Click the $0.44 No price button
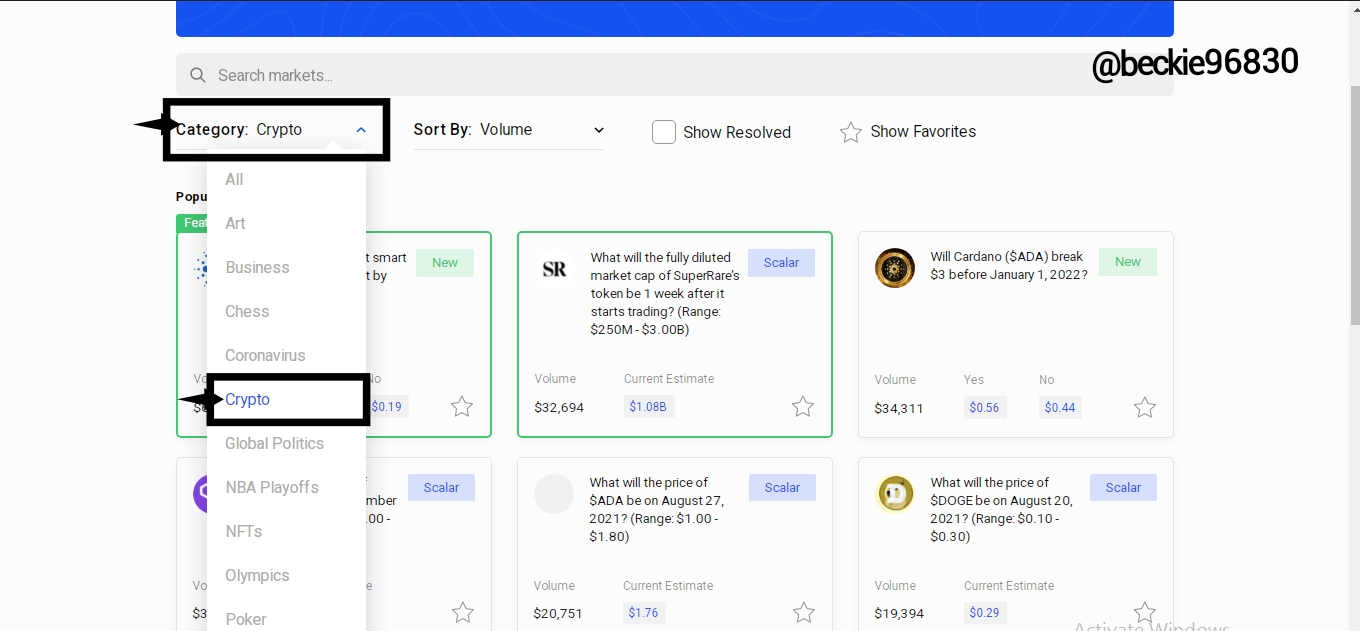1360x631 pixels. click(1060, 407)
